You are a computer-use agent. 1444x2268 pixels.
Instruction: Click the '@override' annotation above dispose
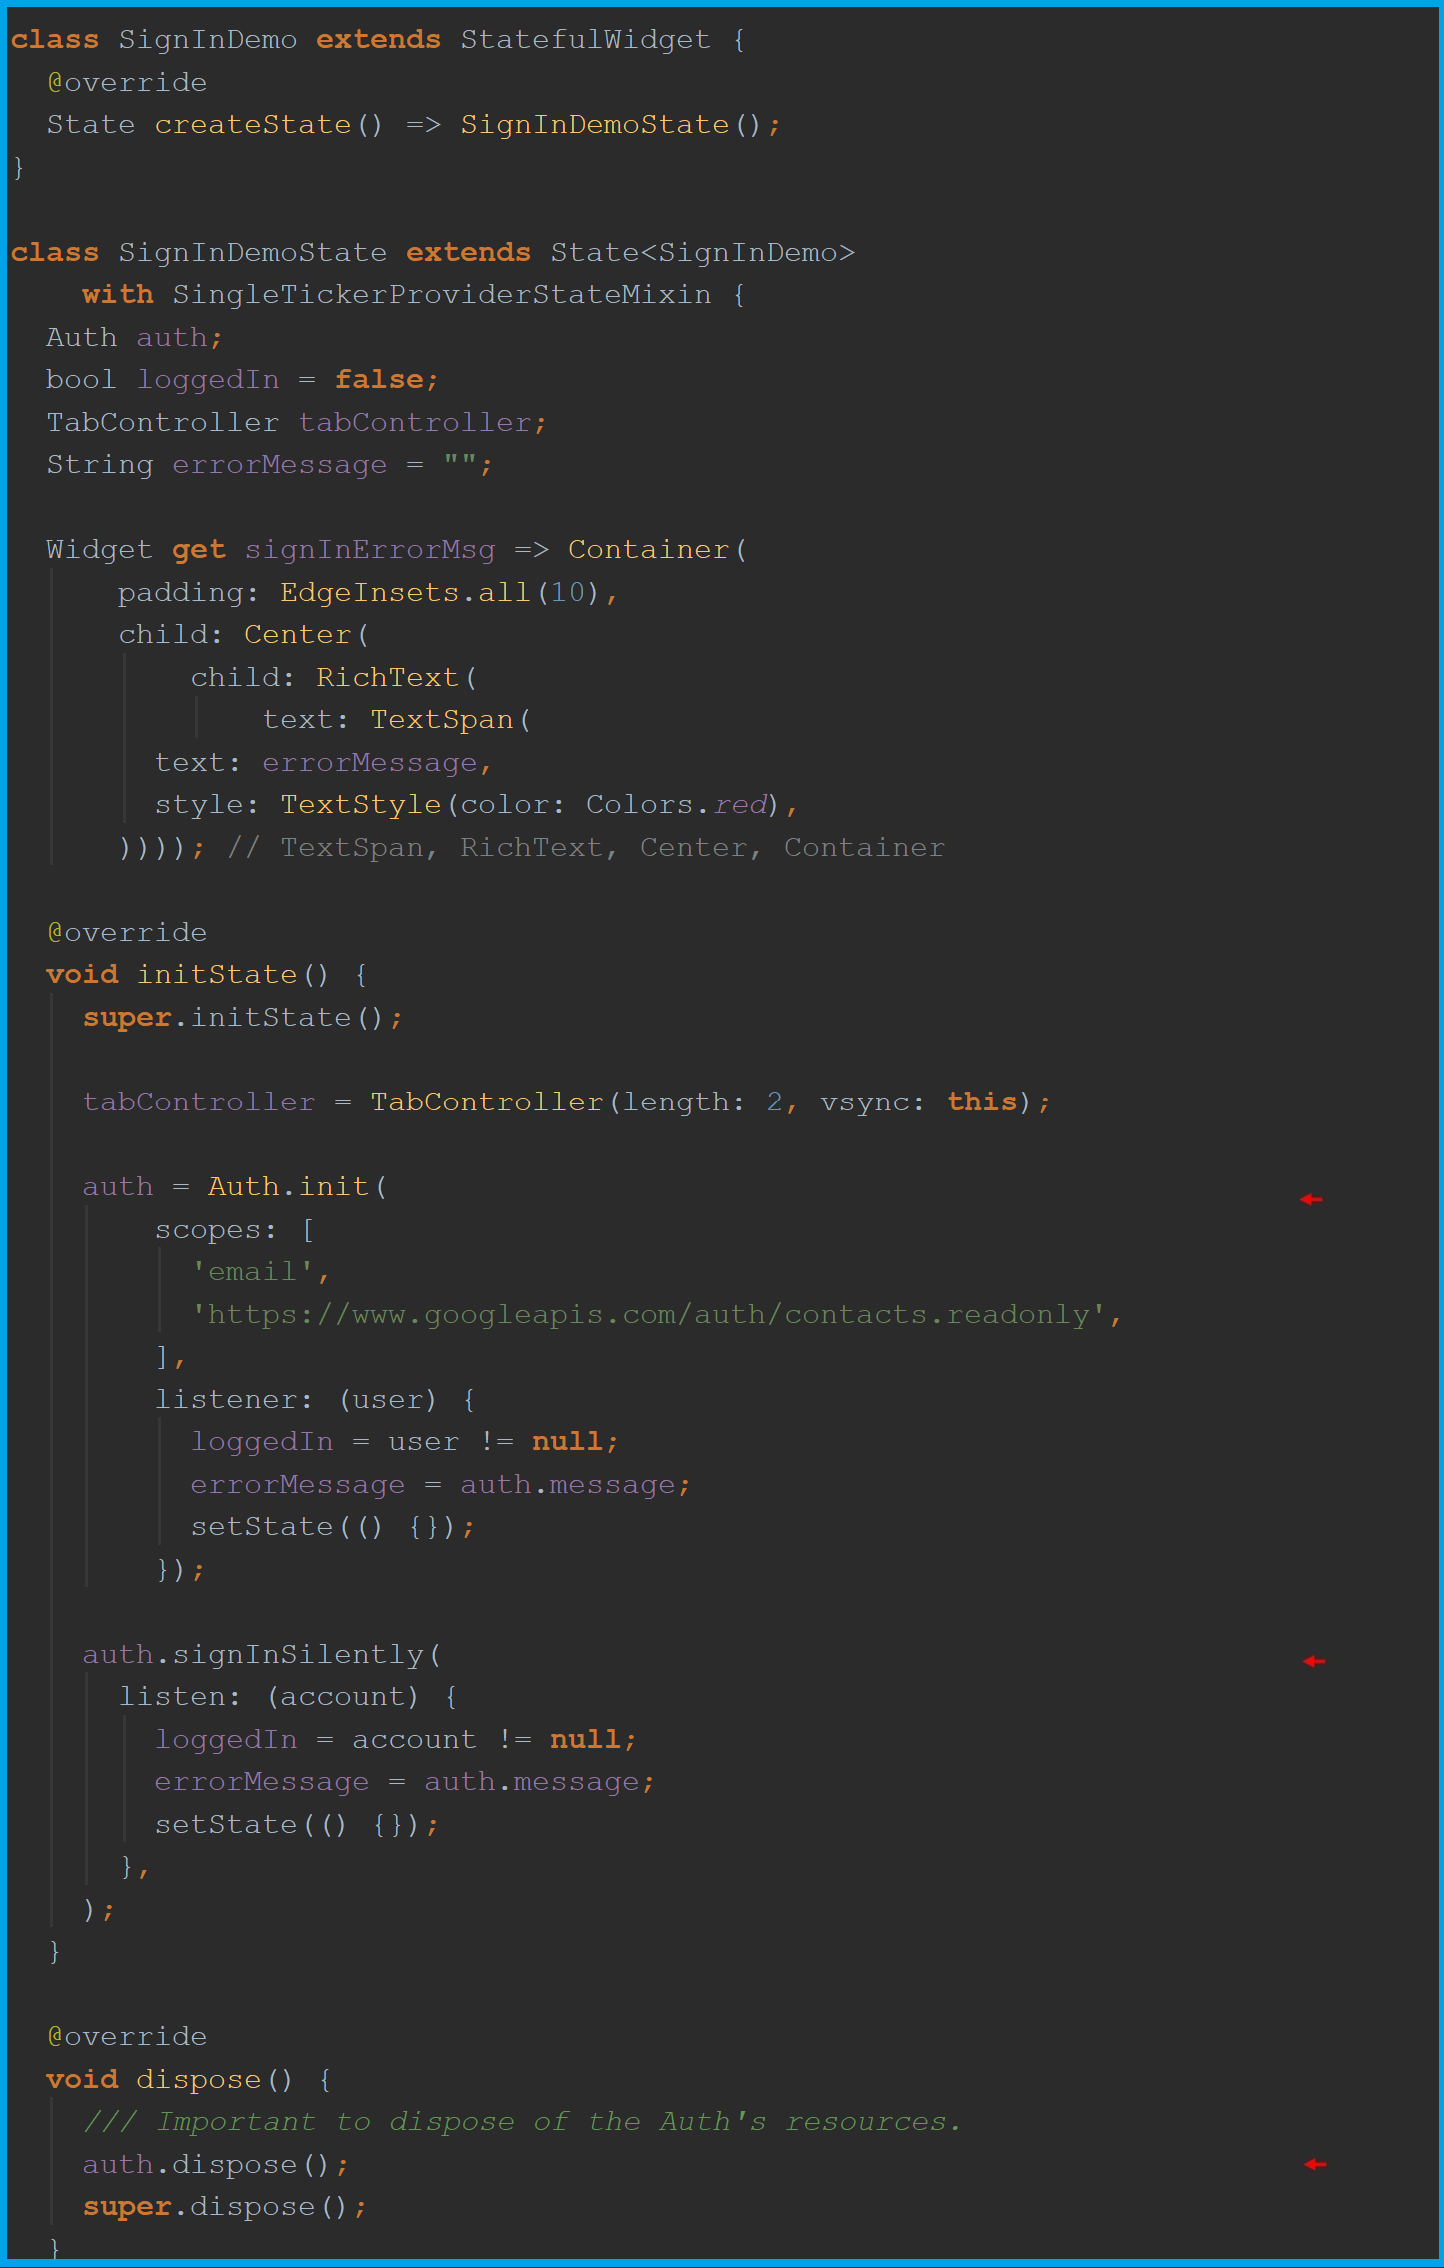point(127,2037)
